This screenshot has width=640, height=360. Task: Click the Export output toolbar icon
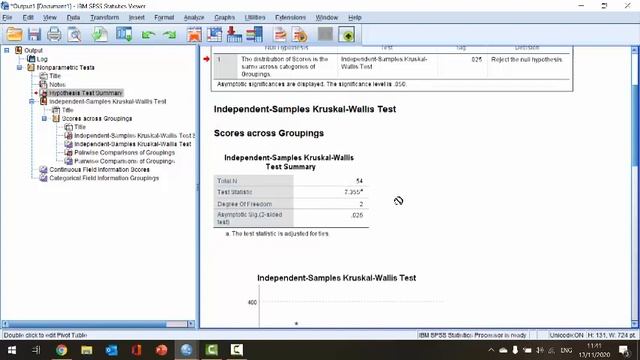(99, 34)
